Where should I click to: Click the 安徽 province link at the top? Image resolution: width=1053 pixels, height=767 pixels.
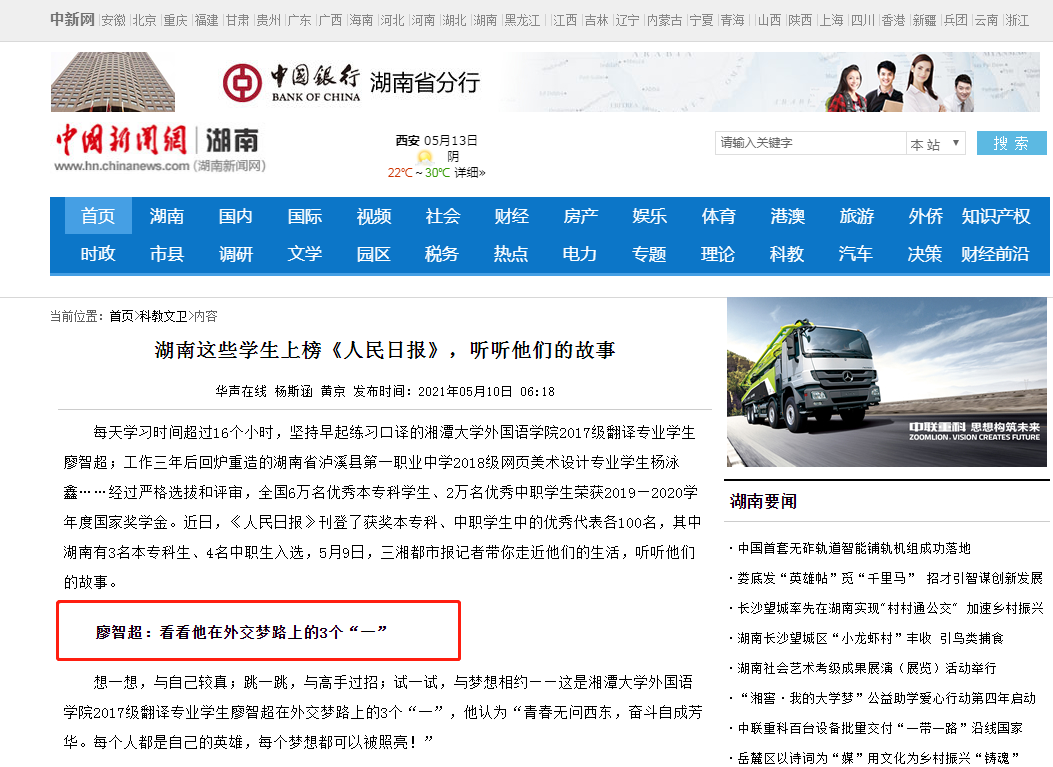pos(114,17)
